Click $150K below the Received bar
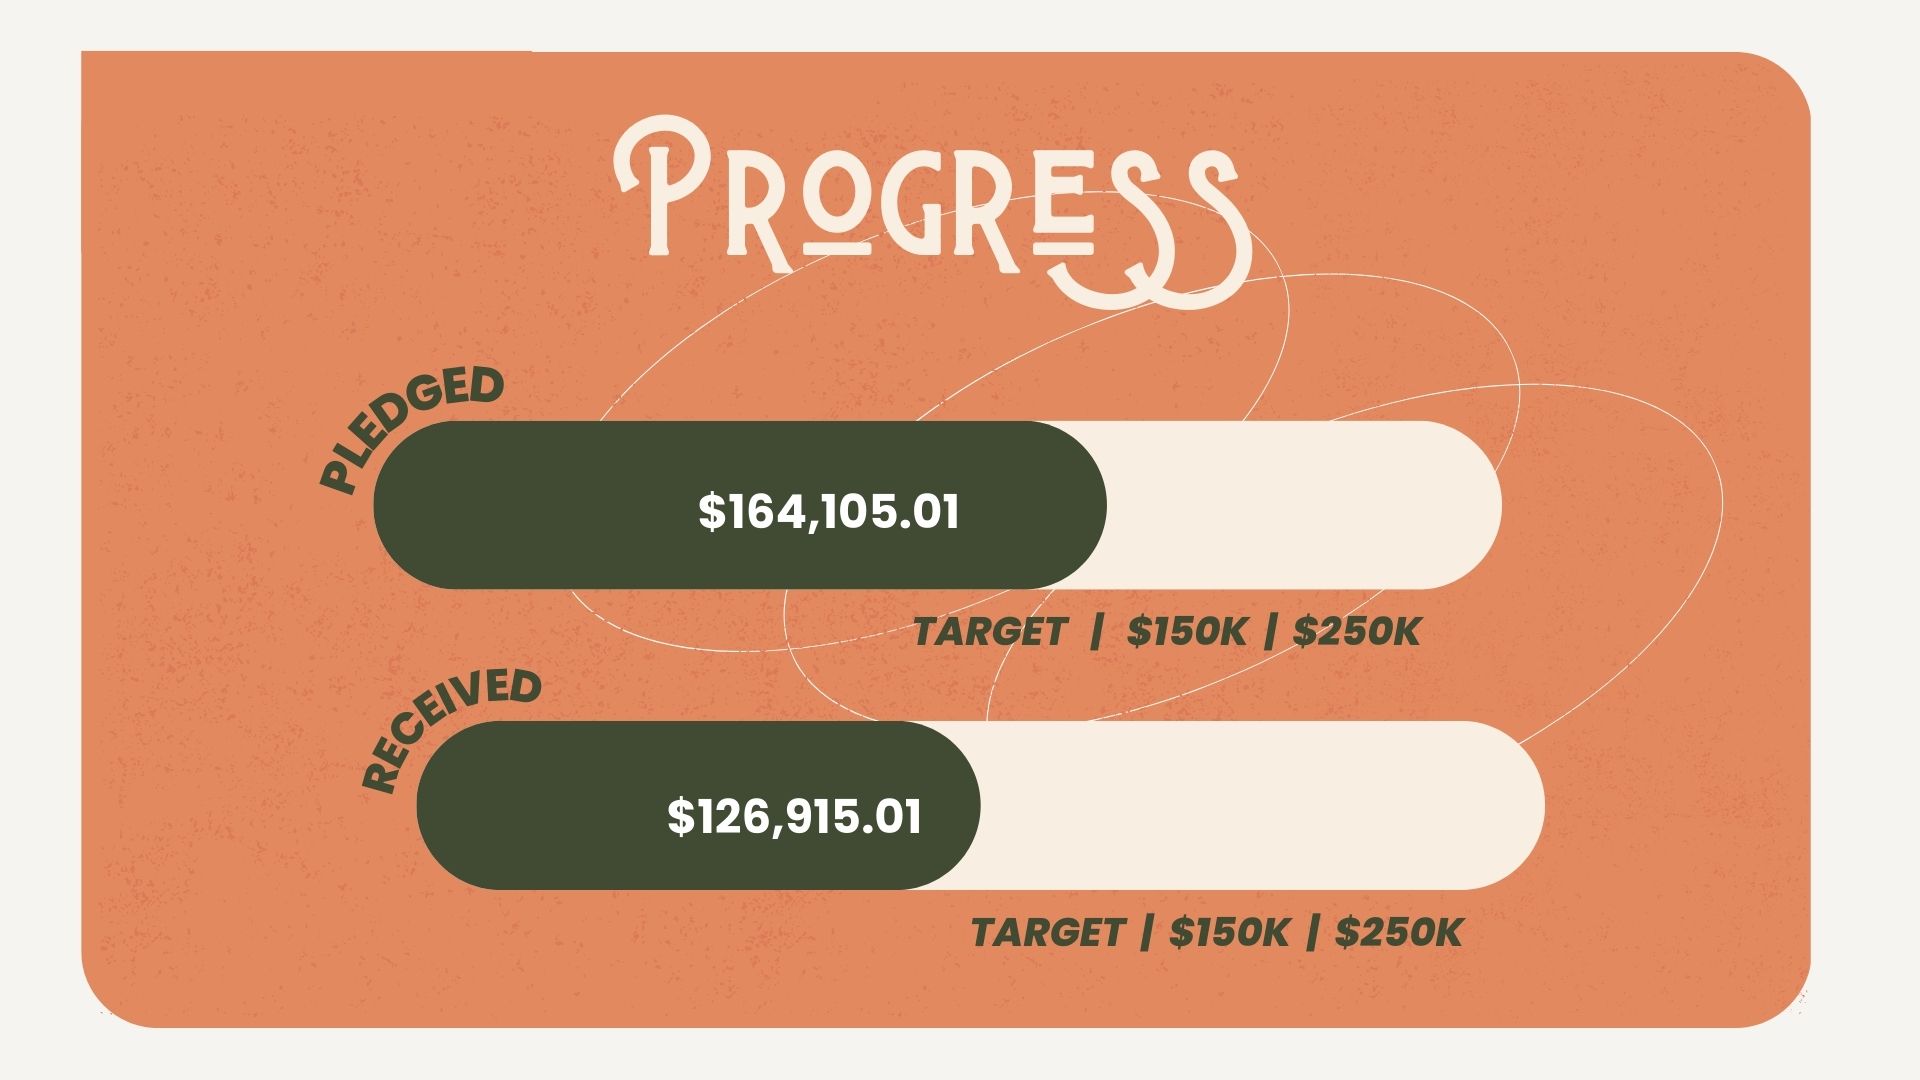1920x1080 pixels. [x=1229, y=933]
